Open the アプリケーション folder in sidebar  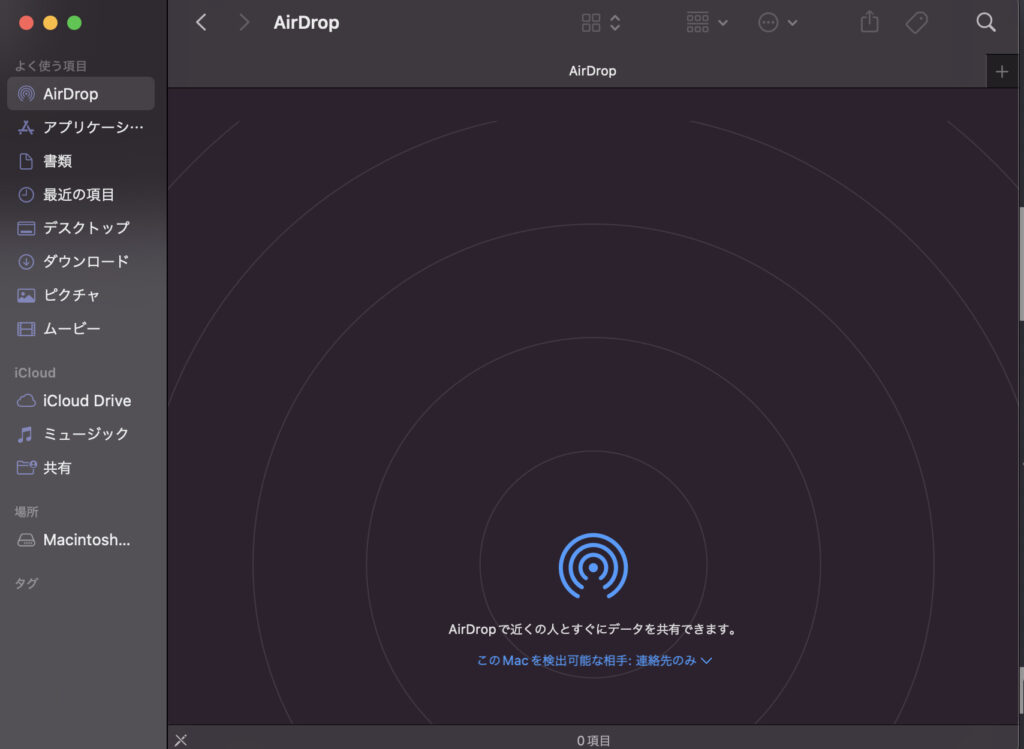[x=81, y=127]
